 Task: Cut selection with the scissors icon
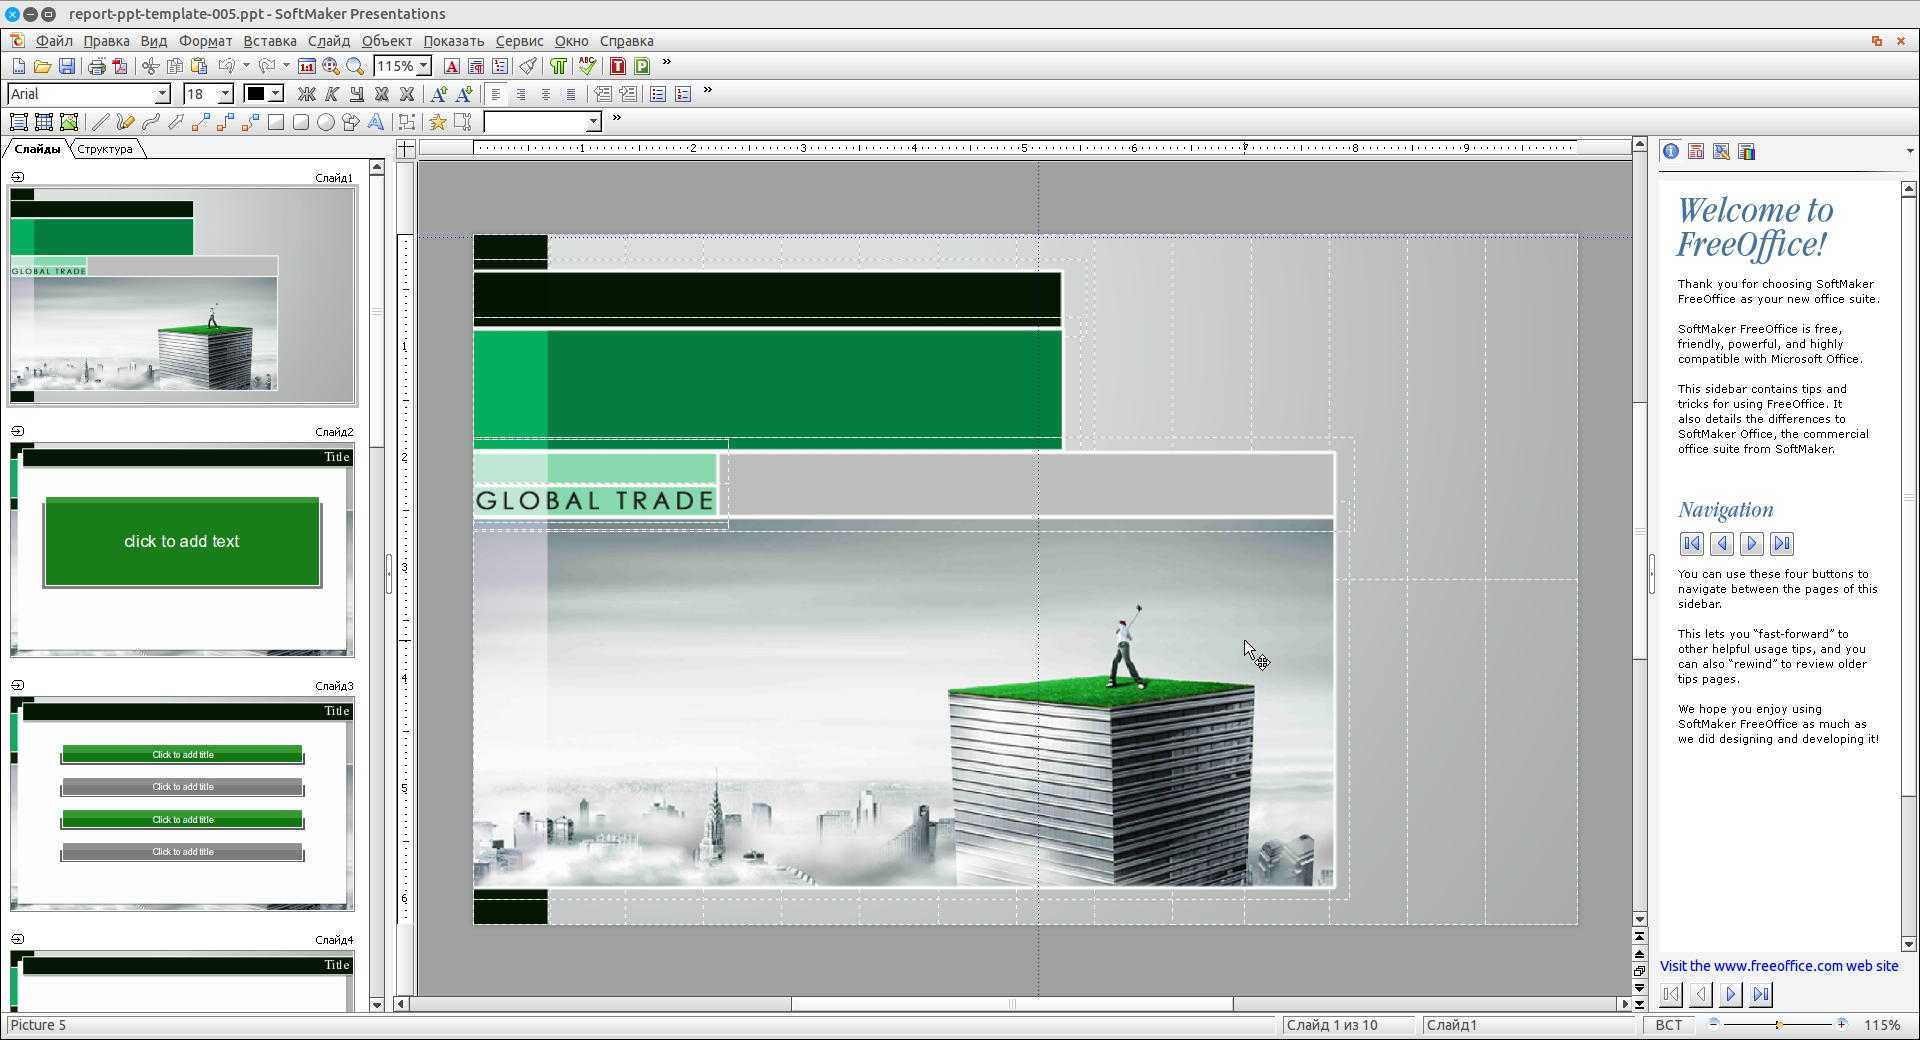click(150, 66)
